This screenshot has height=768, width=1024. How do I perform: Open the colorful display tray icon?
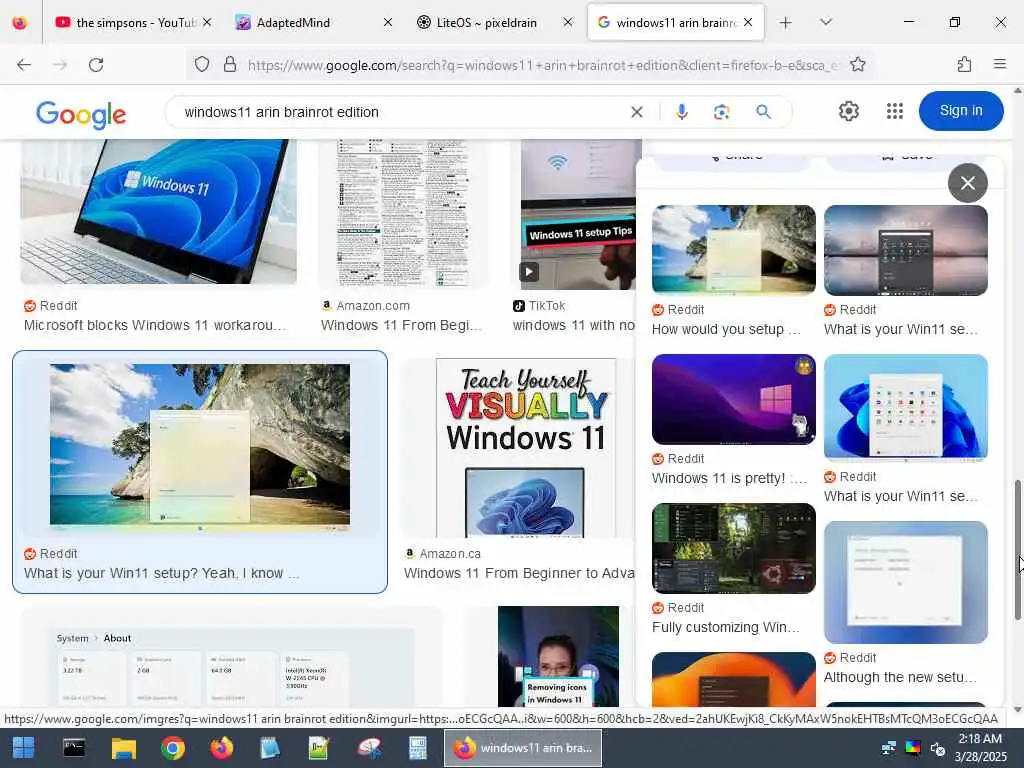(913, 748)
